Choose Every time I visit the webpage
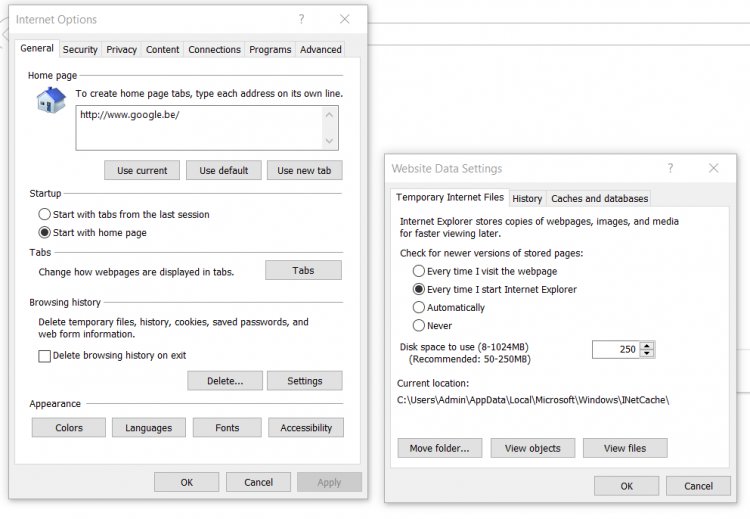This screenshot has height=519, width=750. coord(419,271)
